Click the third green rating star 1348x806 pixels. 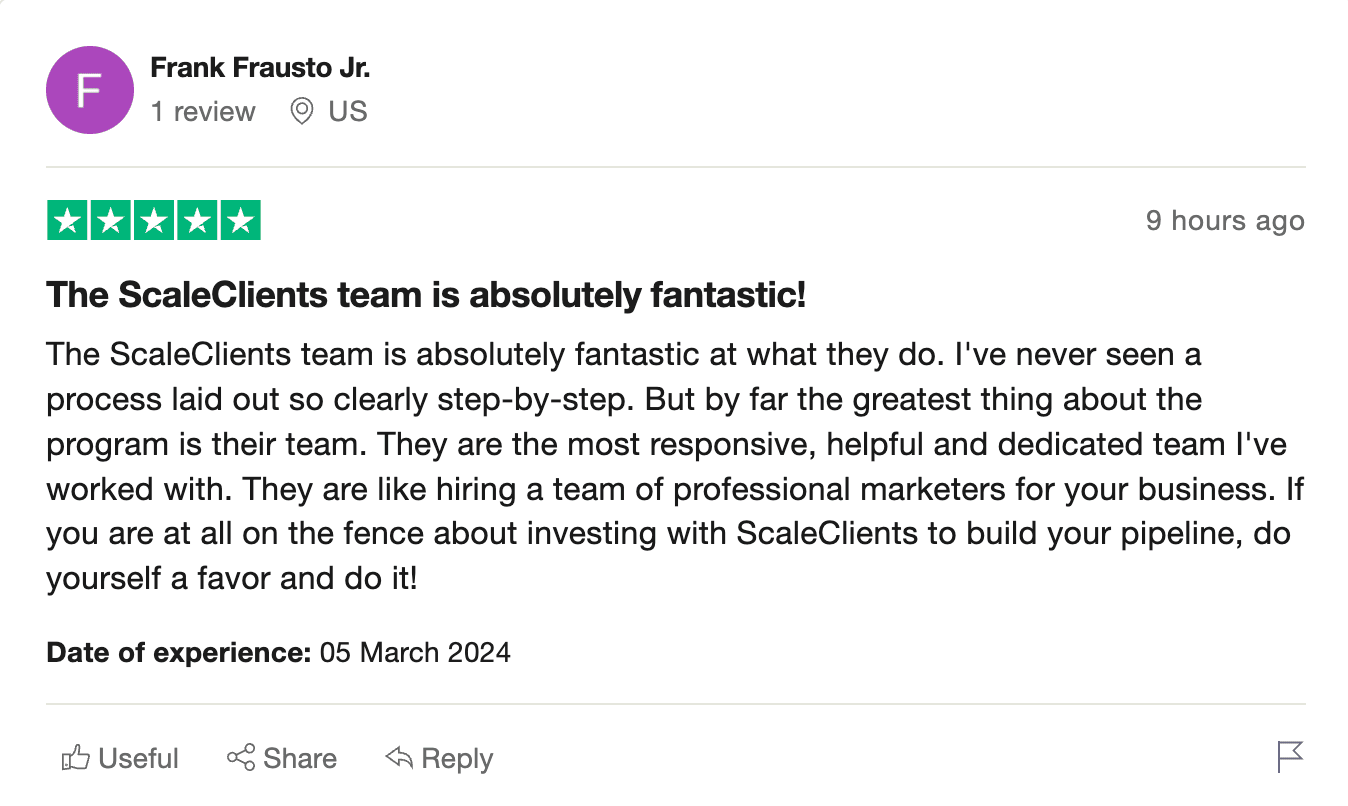[x=154, y=221]
